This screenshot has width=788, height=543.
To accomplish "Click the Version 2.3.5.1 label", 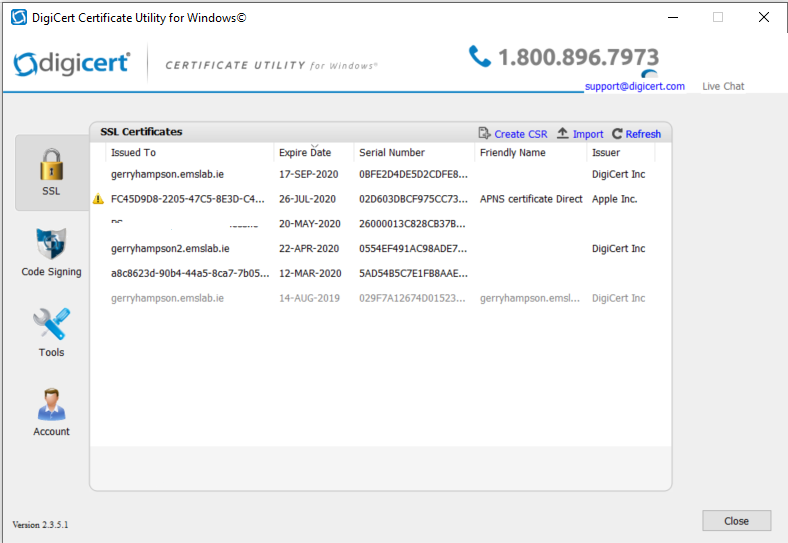I will click(x=40, y=524).
